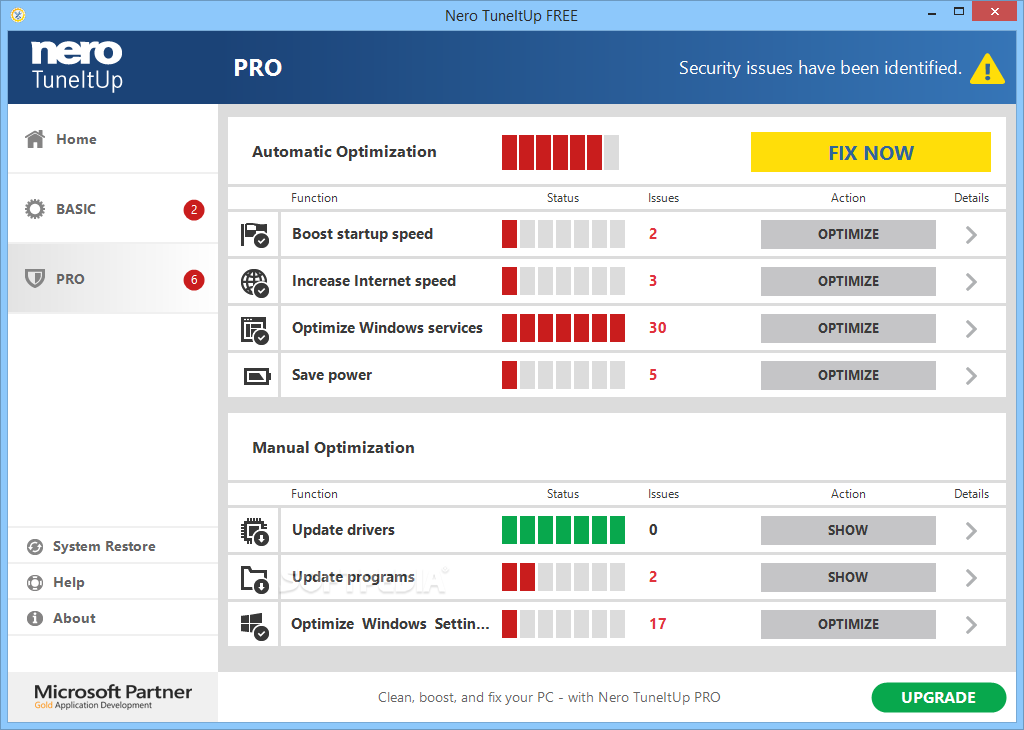Click the 'Automatic Optimization' heading
Screen dimensions: 1024x730
pos(344,151)
